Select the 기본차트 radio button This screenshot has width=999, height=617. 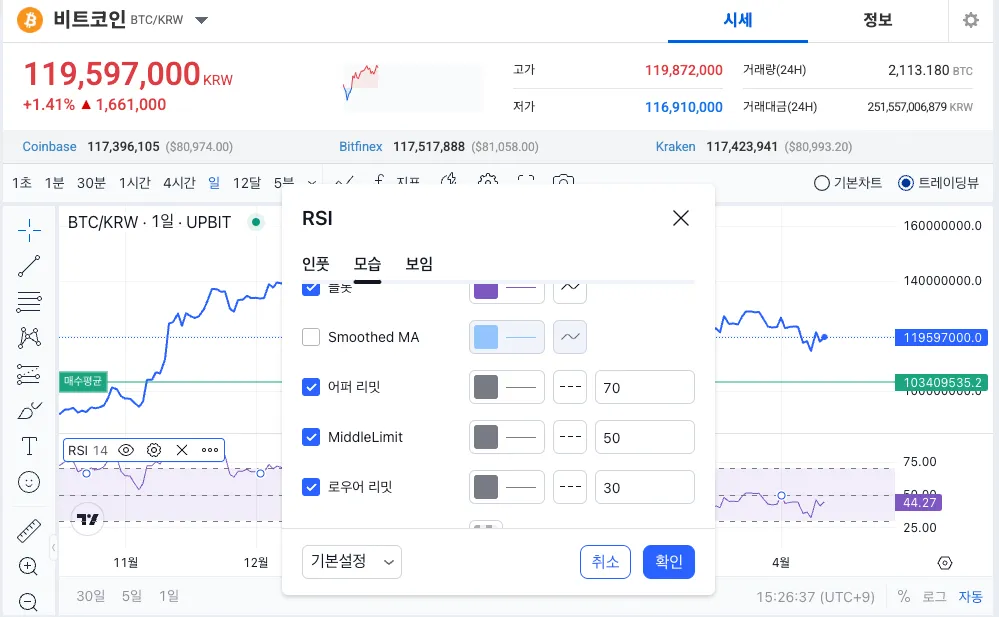(822, 183)
